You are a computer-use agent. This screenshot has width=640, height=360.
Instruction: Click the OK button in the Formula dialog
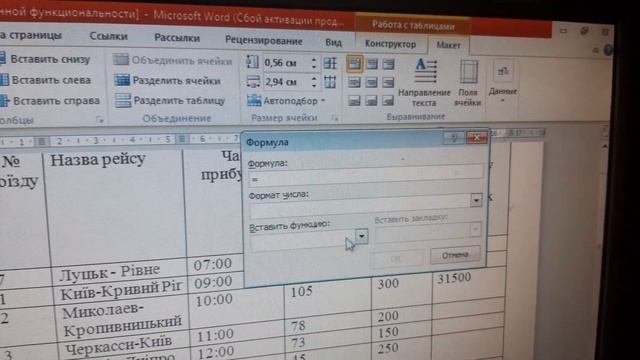[396, 258]
